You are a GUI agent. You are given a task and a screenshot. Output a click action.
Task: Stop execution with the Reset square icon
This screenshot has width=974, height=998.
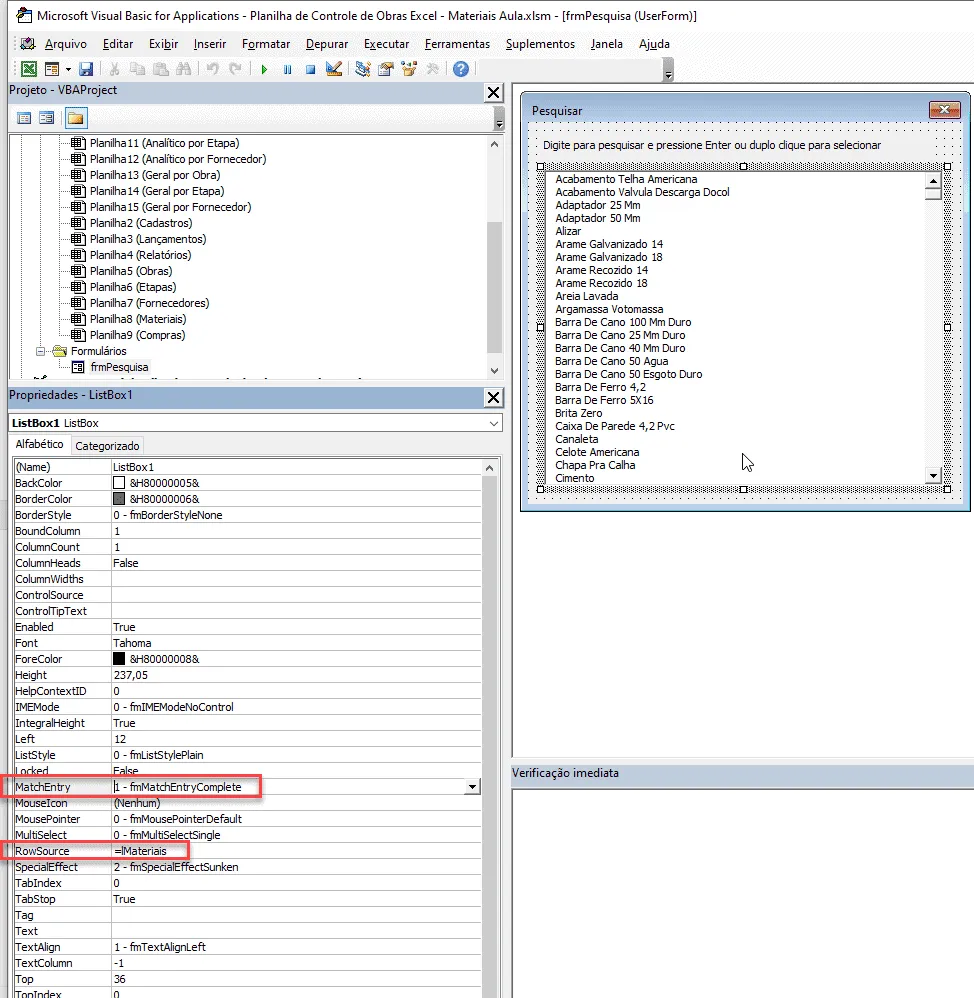coord(310,69)
